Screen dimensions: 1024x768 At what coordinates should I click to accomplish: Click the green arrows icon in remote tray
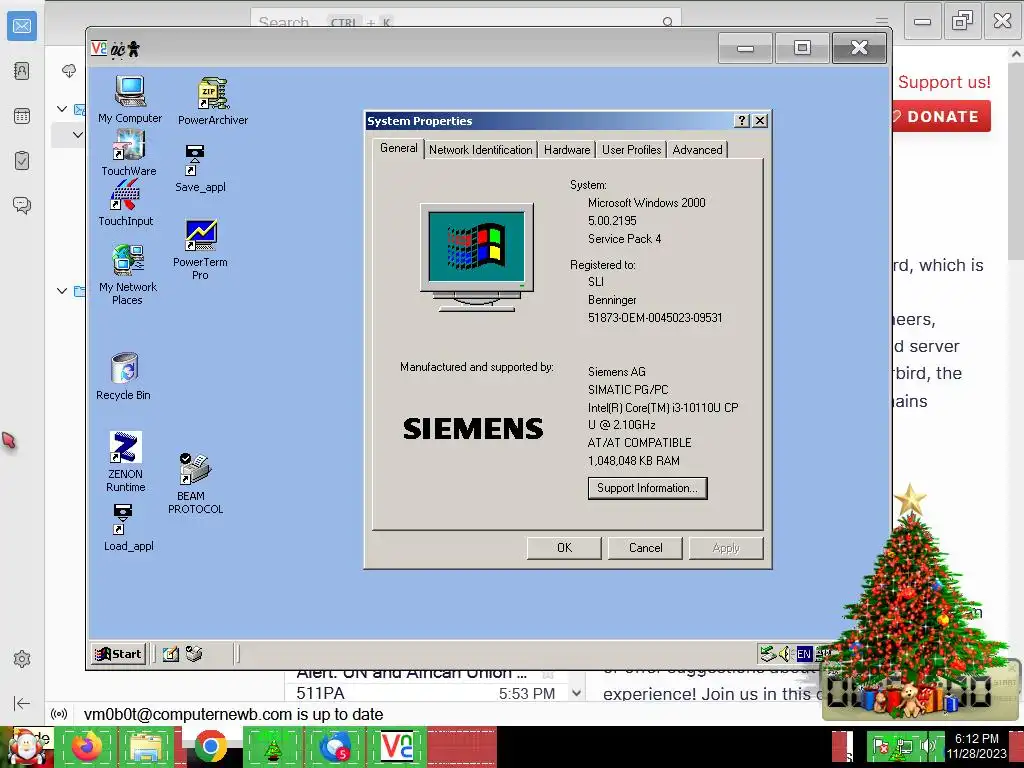click(768, 654)
